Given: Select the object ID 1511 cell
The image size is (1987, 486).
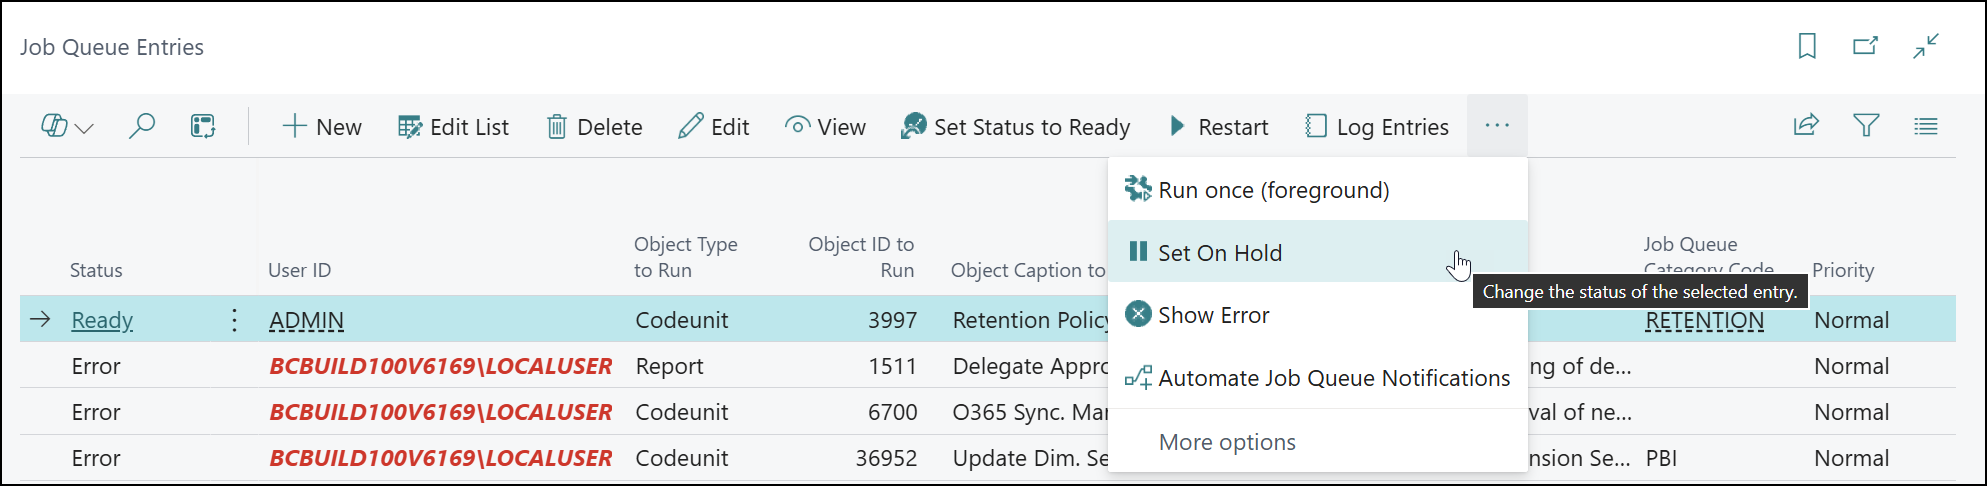Looking at the screenshot, I should 892,366.
